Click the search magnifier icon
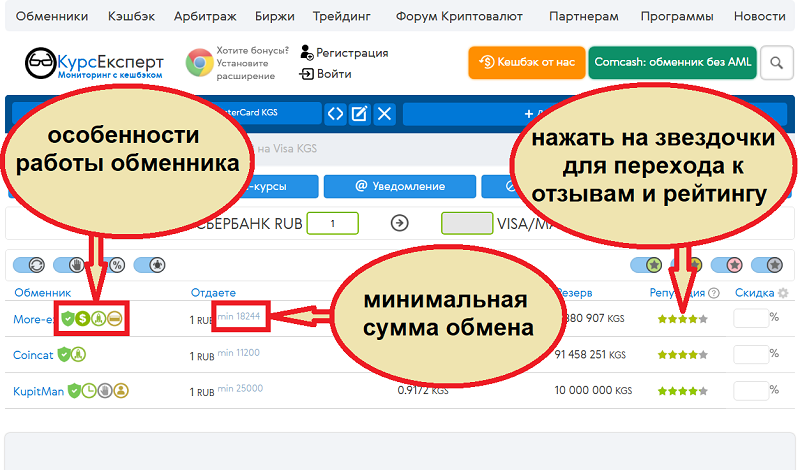The image size is (800, 470). tap(777, 63)
